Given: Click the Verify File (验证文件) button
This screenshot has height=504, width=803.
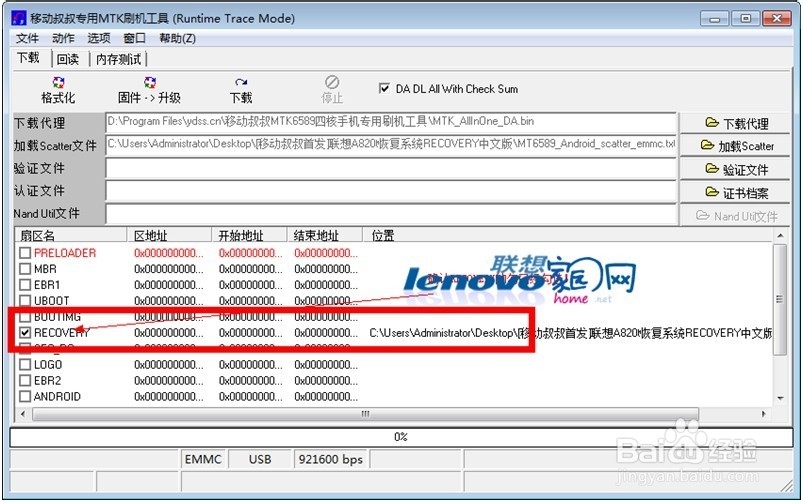Looking at the screenshot, I should tap(734, 169).
